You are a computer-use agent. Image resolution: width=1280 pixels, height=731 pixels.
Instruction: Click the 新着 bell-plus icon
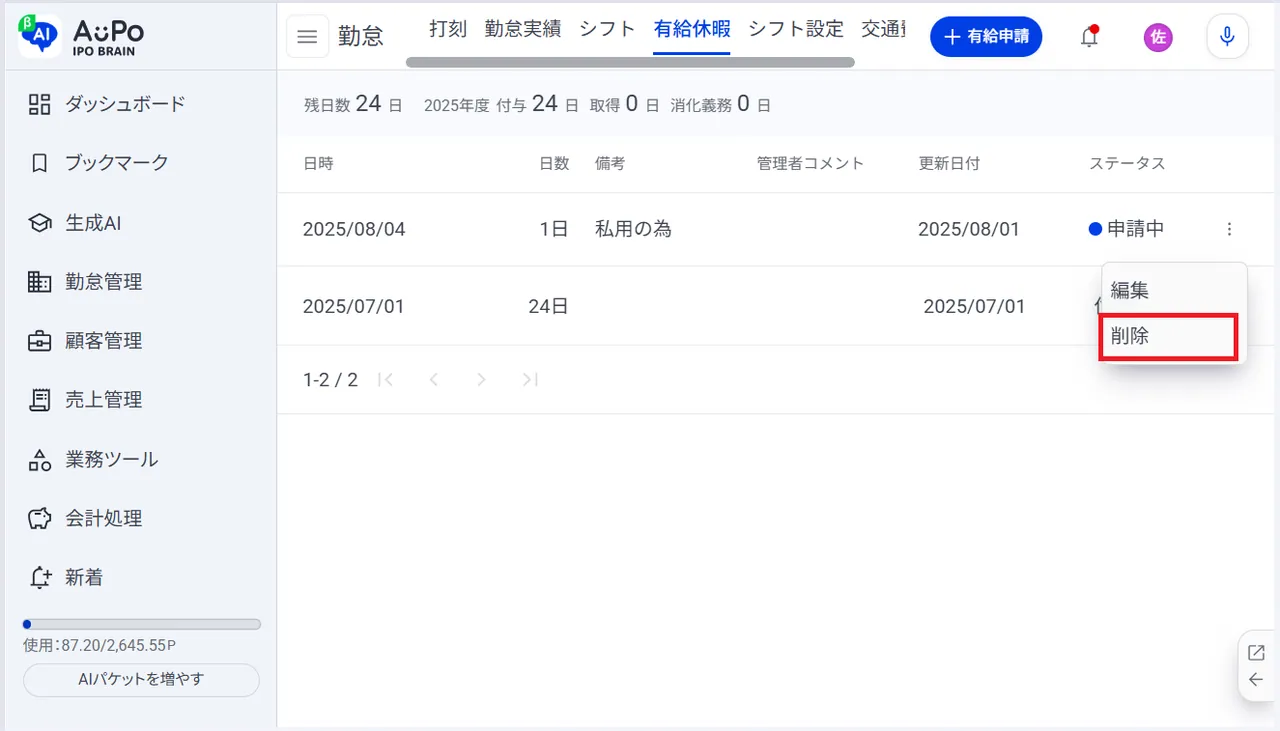click(x=39, y=578)
